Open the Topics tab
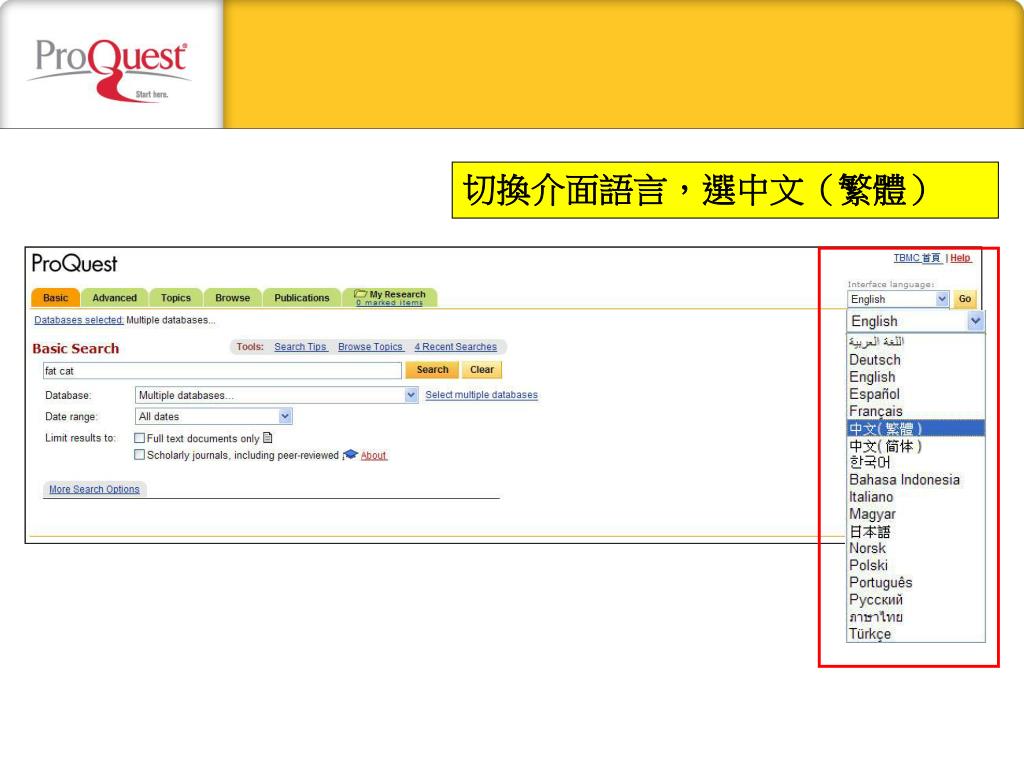Viewport: 1024px width, 768px height. click(x=176, y=298)
